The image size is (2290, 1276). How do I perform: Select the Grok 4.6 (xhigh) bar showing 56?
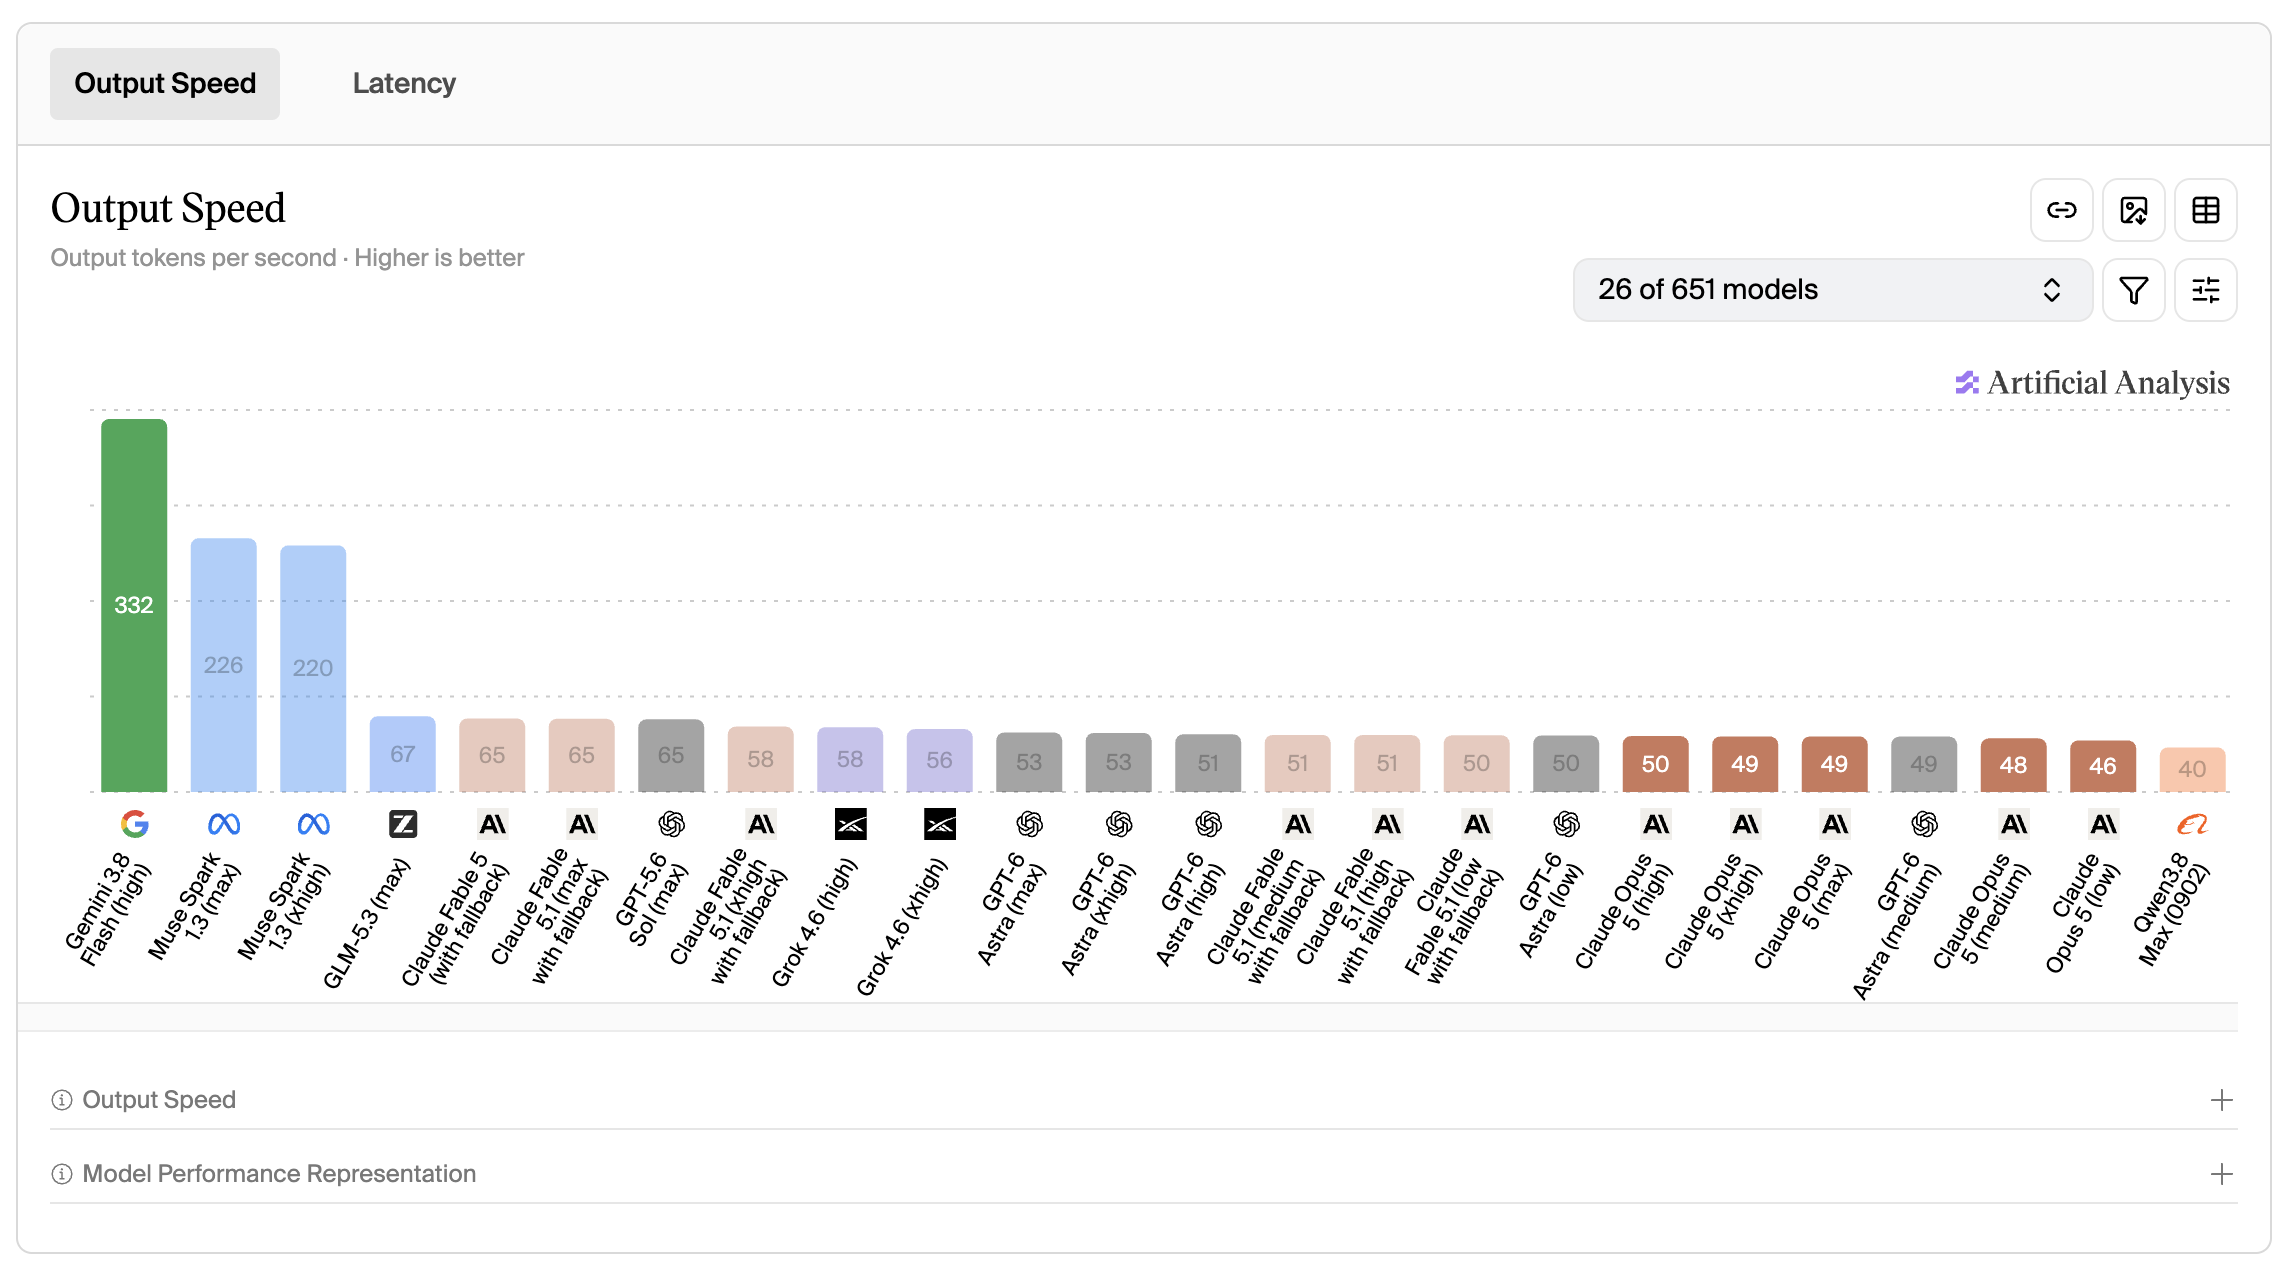click(x=940, y=760)
